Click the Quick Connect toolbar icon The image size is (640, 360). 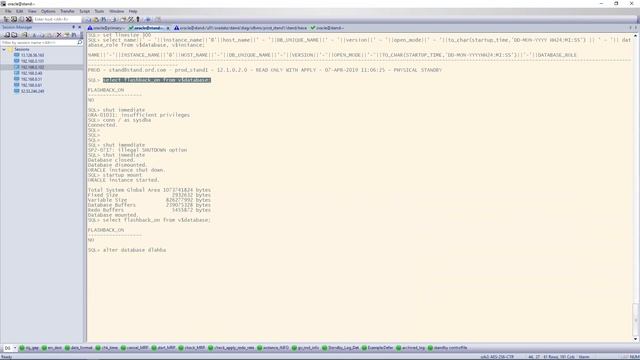[21, 19]
